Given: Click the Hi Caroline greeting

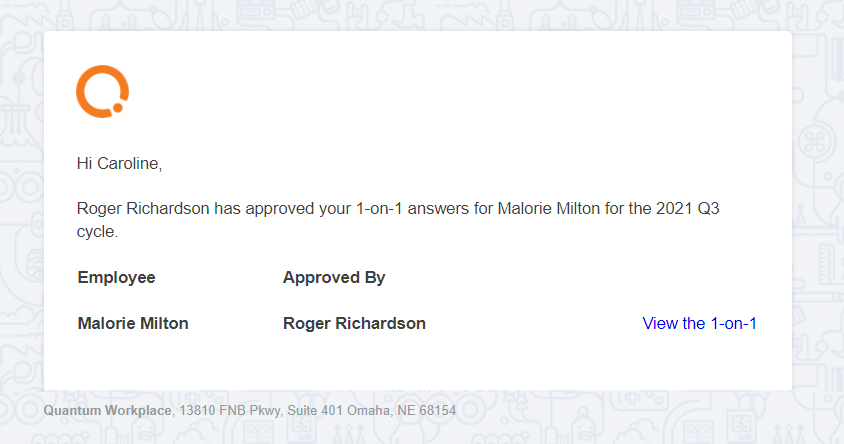Looking at the screenshot, I should [119, 164].
